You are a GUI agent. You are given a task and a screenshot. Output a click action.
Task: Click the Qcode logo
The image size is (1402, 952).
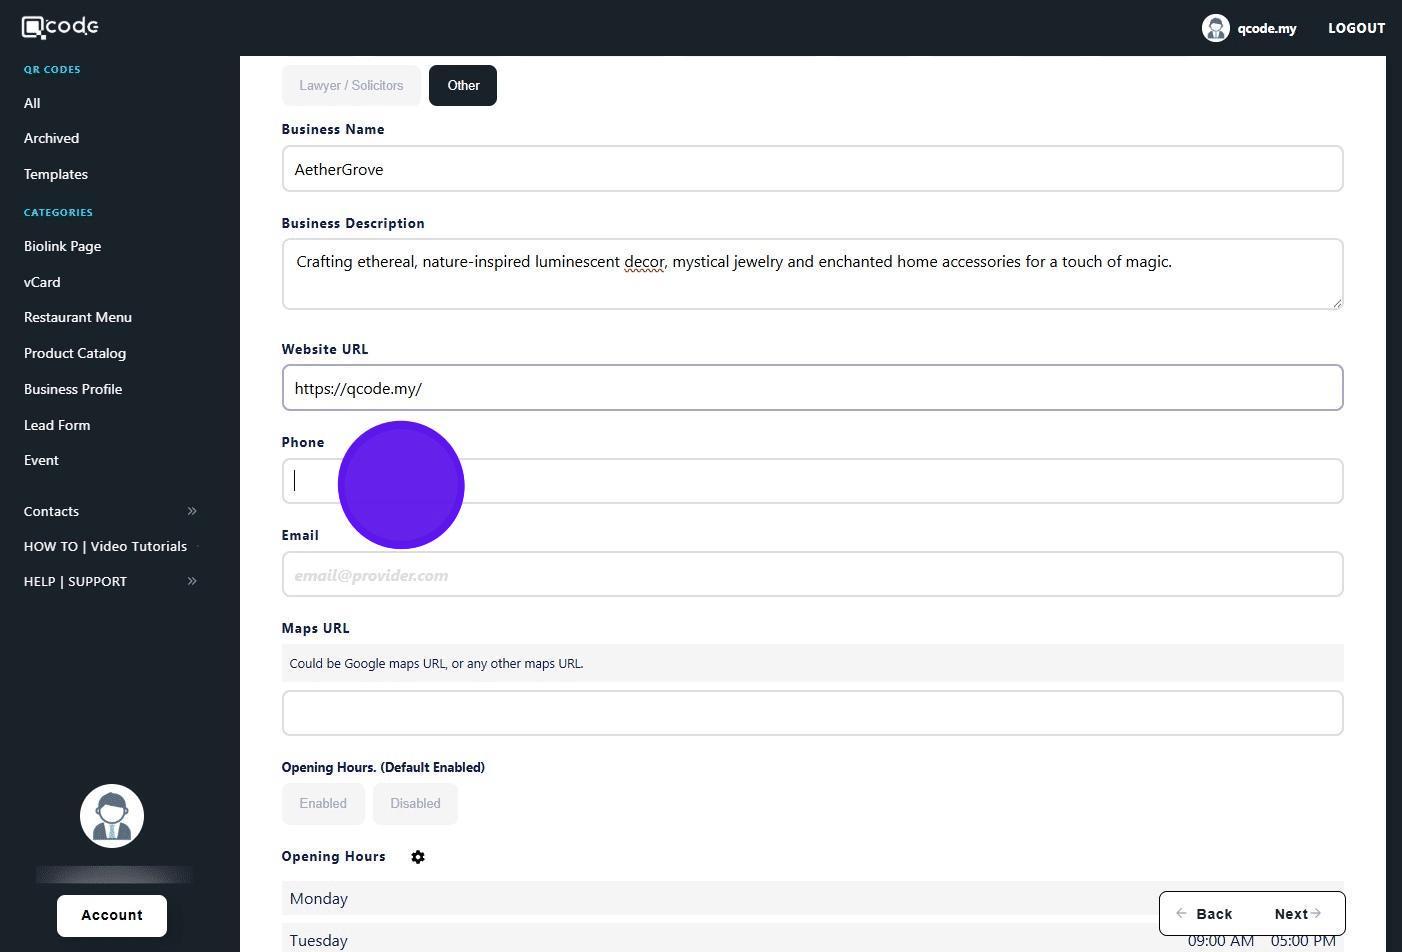60,27
